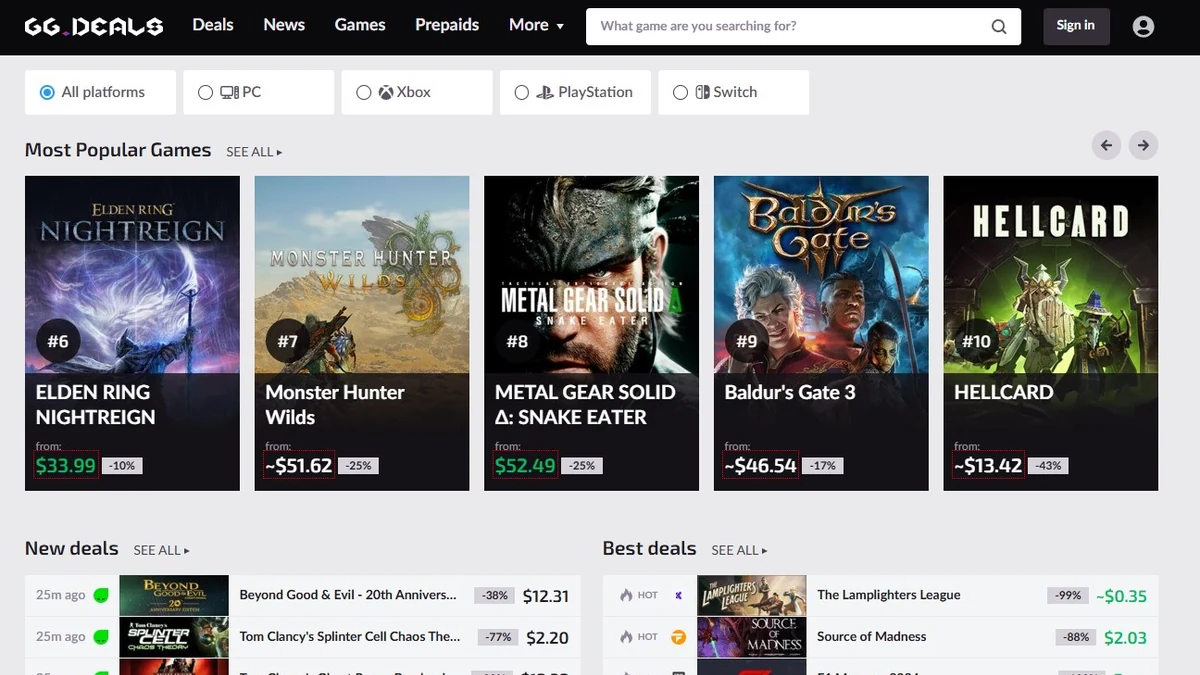Click the #10 rank badge on HELLCARD
This screenshot has width=1200, height=675.
pyautogui.click(x=976, y=342)
